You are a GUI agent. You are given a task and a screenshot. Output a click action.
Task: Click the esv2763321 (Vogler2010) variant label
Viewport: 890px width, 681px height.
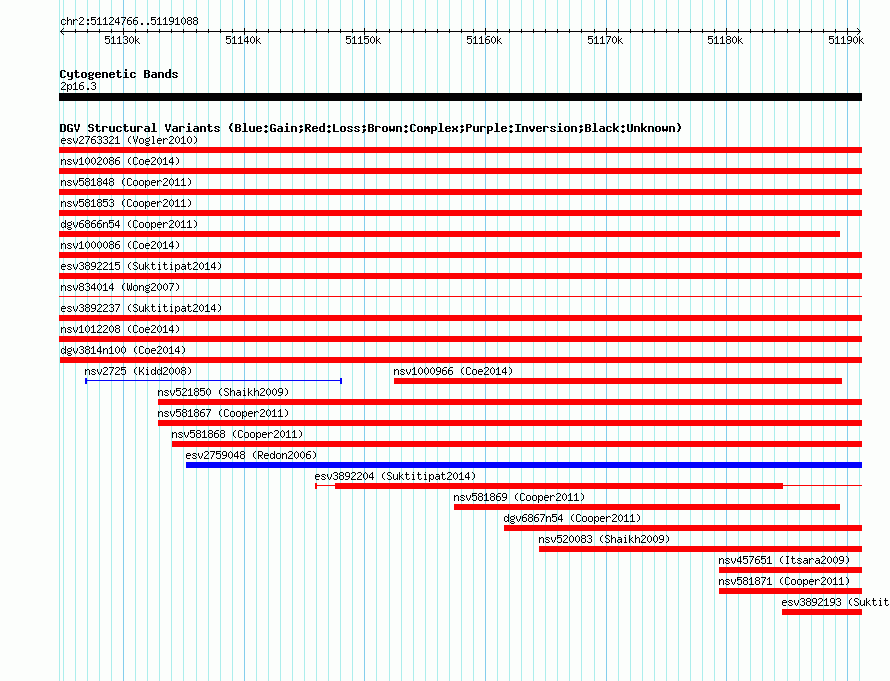pyautogui.click(x=129, y=140)
